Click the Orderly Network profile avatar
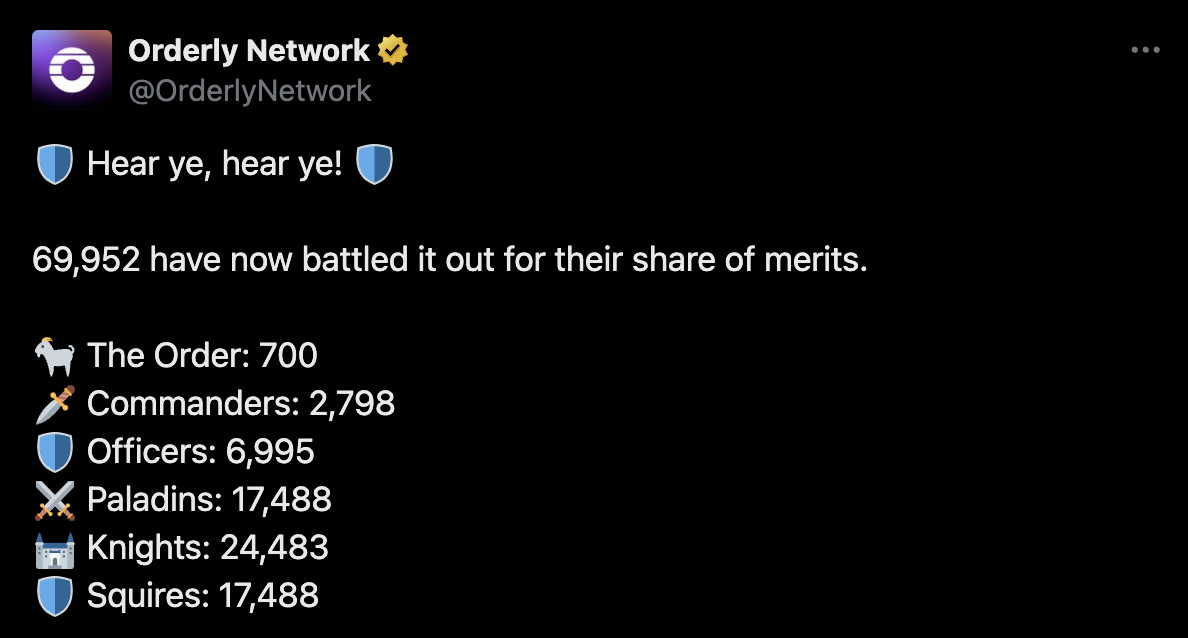The width and height of the screenshot is (1188, 638). point(71,69)
